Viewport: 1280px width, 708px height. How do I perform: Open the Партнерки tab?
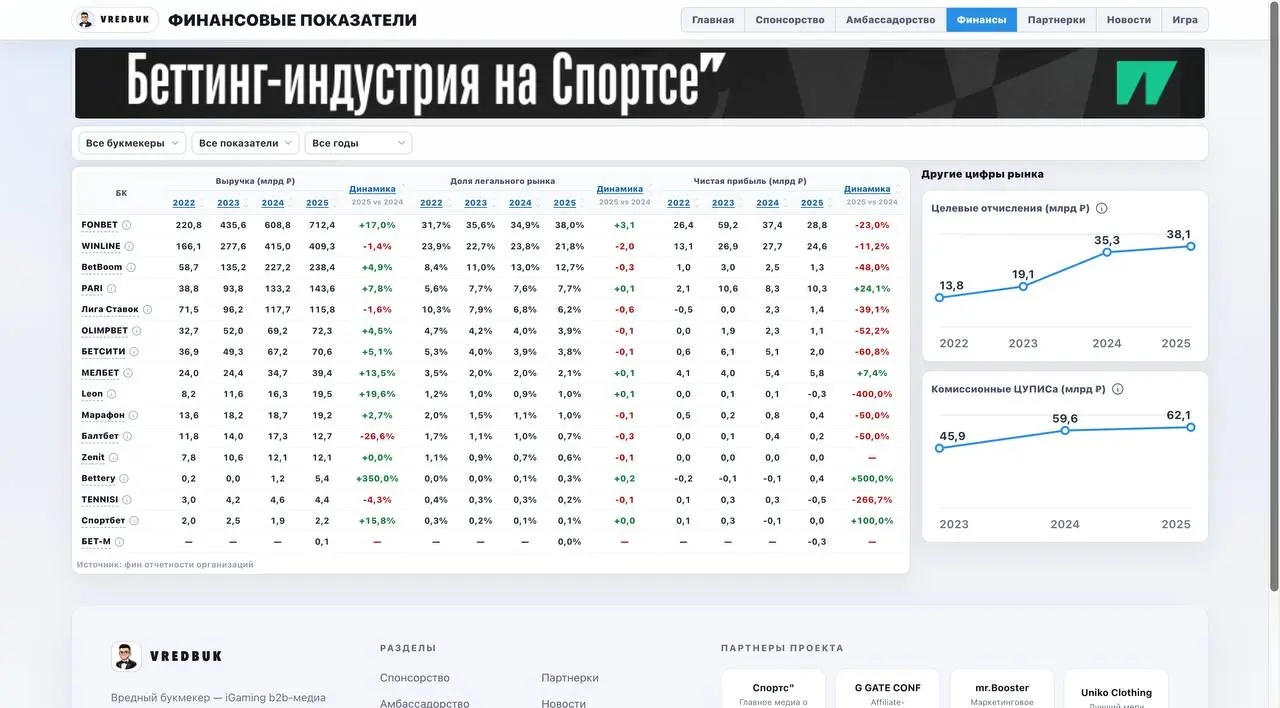1056,20
